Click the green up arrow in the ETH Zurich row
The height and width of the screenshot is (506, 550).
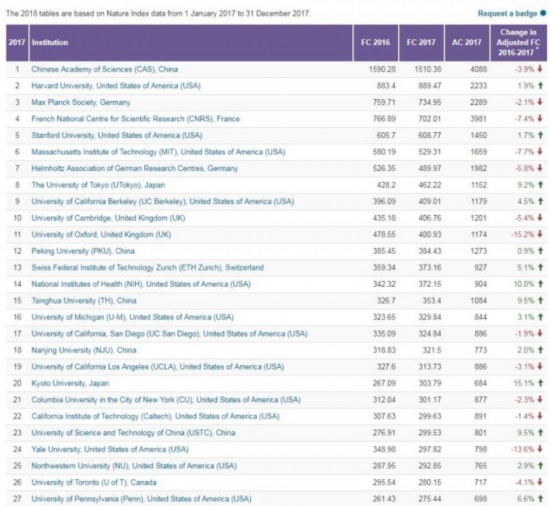[x=540, y=267]
